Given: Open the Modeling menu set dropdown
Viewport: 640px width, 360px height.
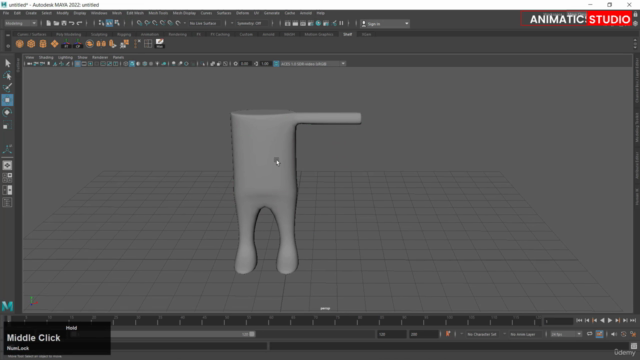Looking at the screenshot, I should 20,23.
